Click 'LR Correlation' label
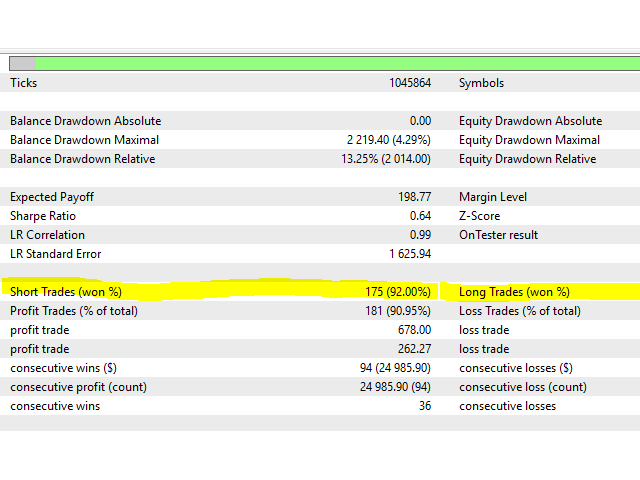The width and height of the screenshot is (640, 480). (x=47, y=235)
